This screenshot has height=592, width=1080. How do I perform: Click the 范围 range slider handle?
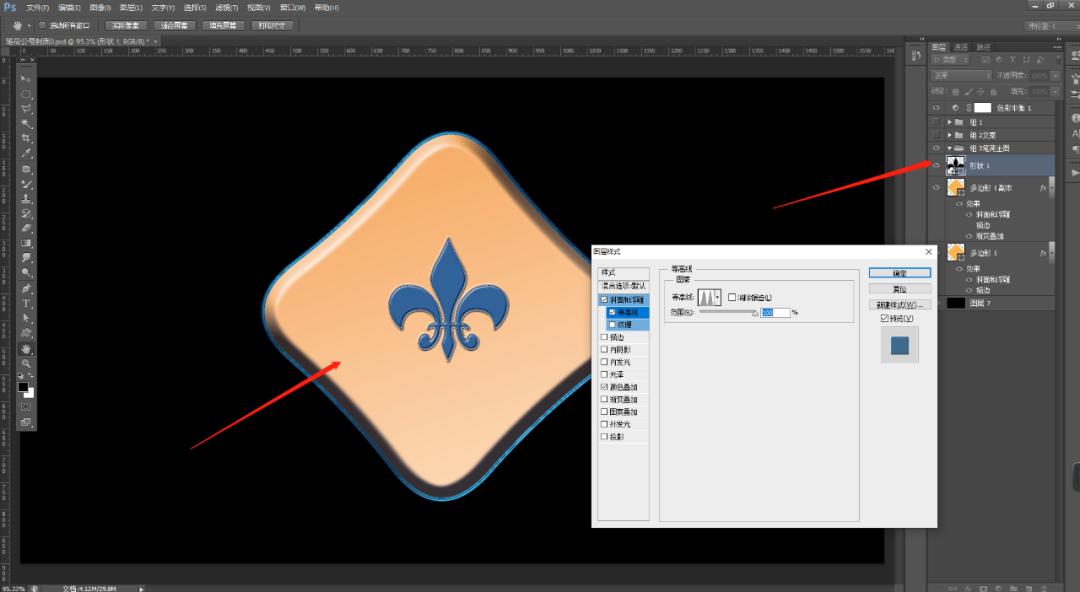tap(755, 315)
